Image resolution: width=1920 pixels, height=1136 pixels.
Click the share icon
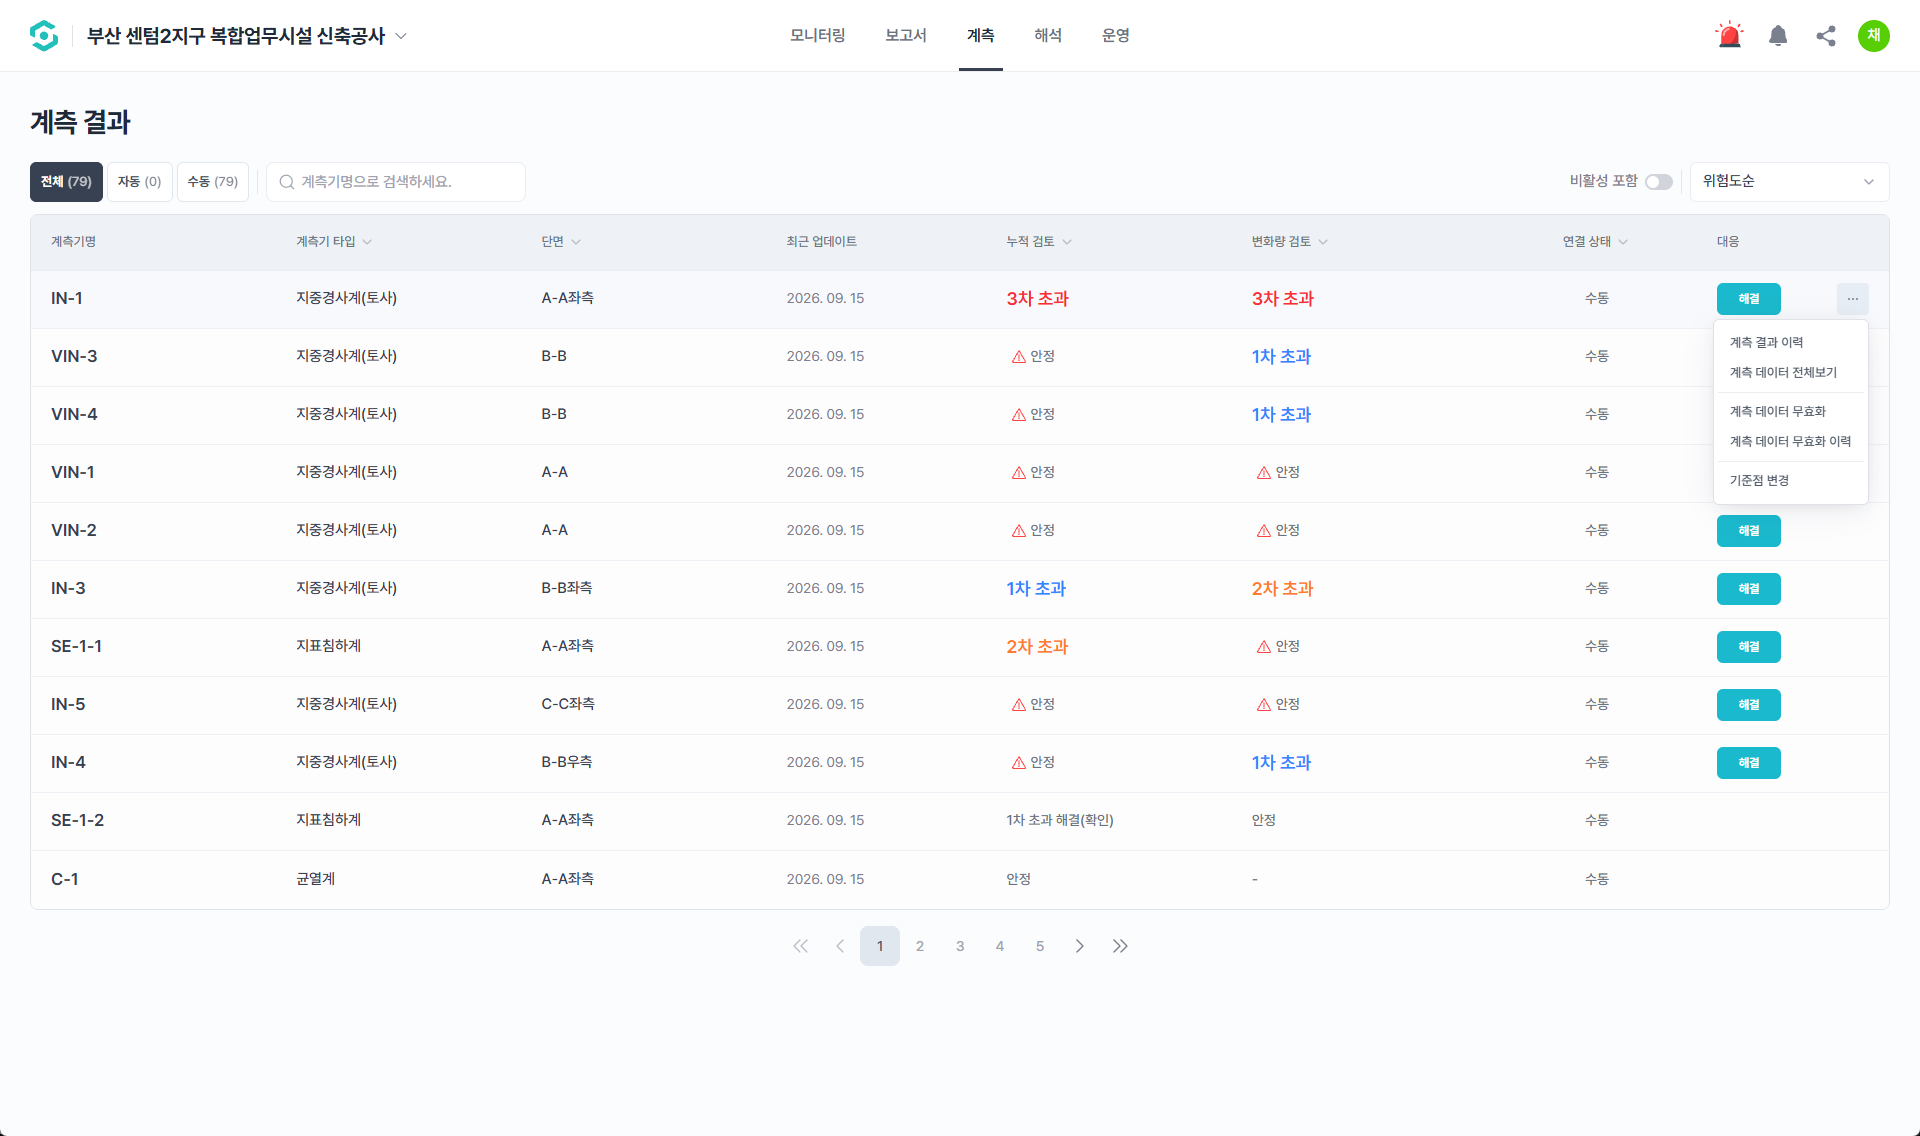tap(1826, 36)
